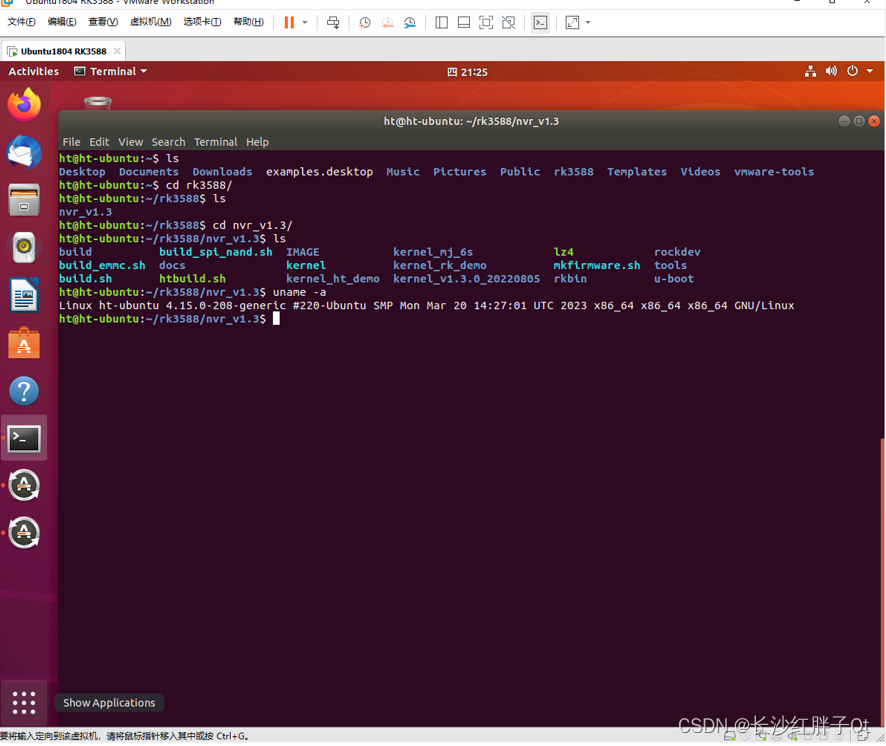The height and width of the screenshot is (746, 886).
Task: Open the VMware 帮助(H) menu
Action: tap(249, 22)
